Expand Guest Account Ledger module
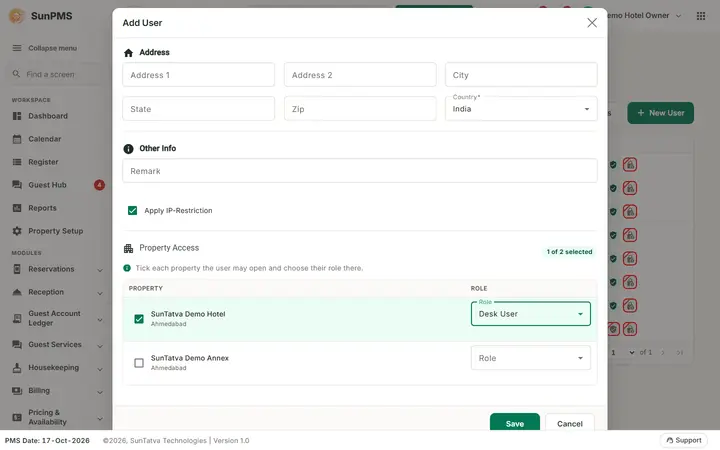The image size is (720, 450). pos(100,320)
